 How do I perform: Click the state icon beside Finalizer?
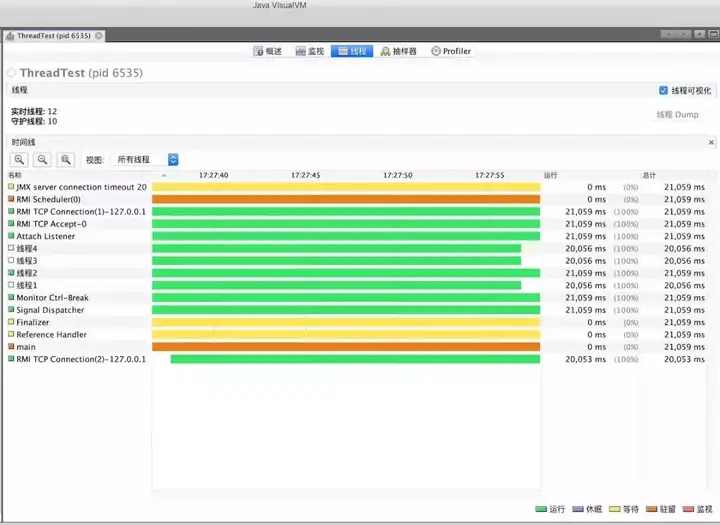pyautogui.click(x=11, y=322)
